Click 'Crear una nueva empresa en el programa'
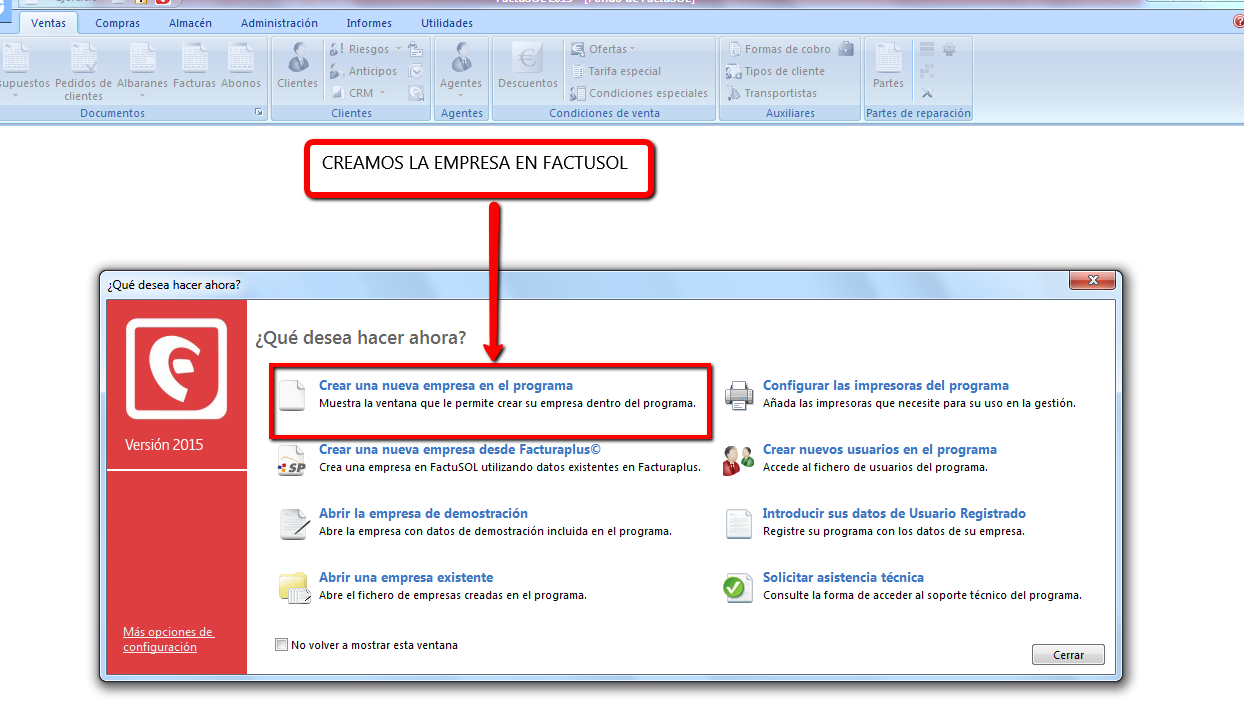This screenshot has width=1244, height=722. [446, 385]
